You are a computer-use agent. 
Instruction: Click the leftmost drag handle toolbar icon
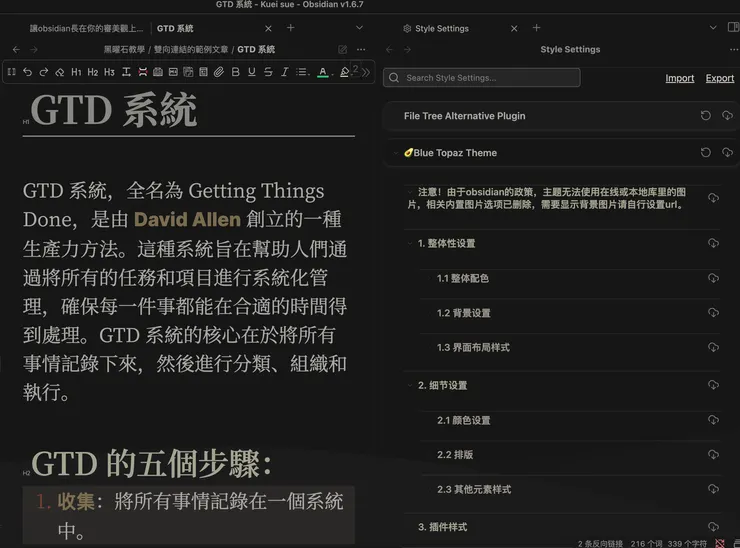pyautogui.click(x=12, y=72)
